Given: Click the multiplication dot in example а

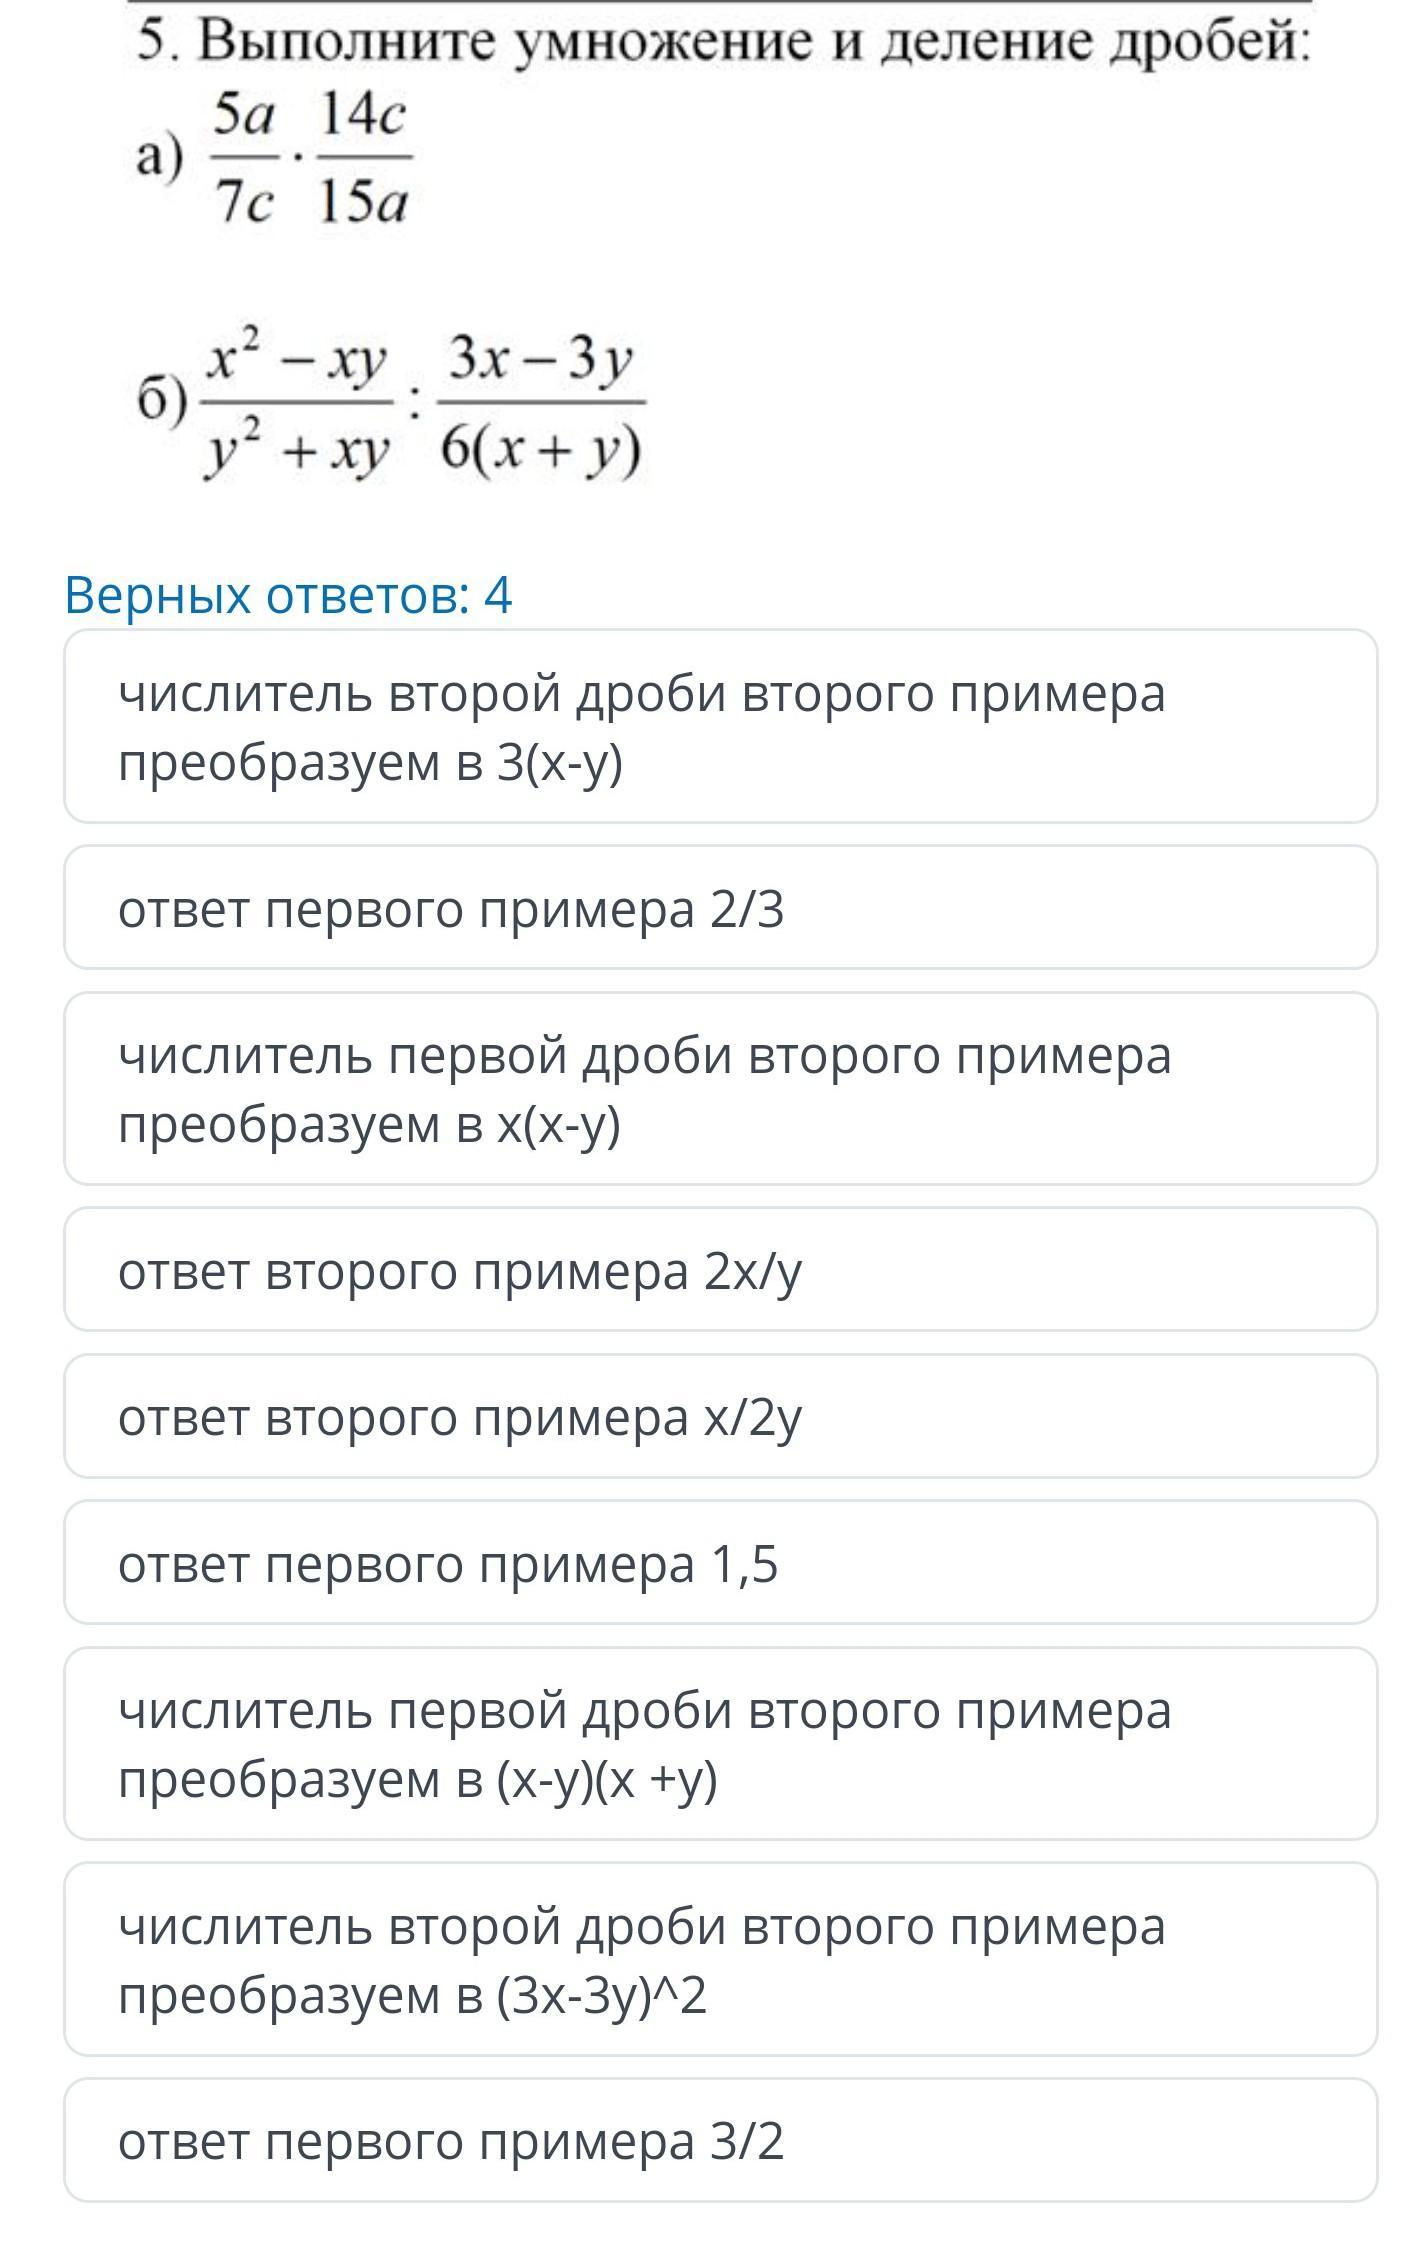Looking at the screenshot, I should tap(298, 158).
